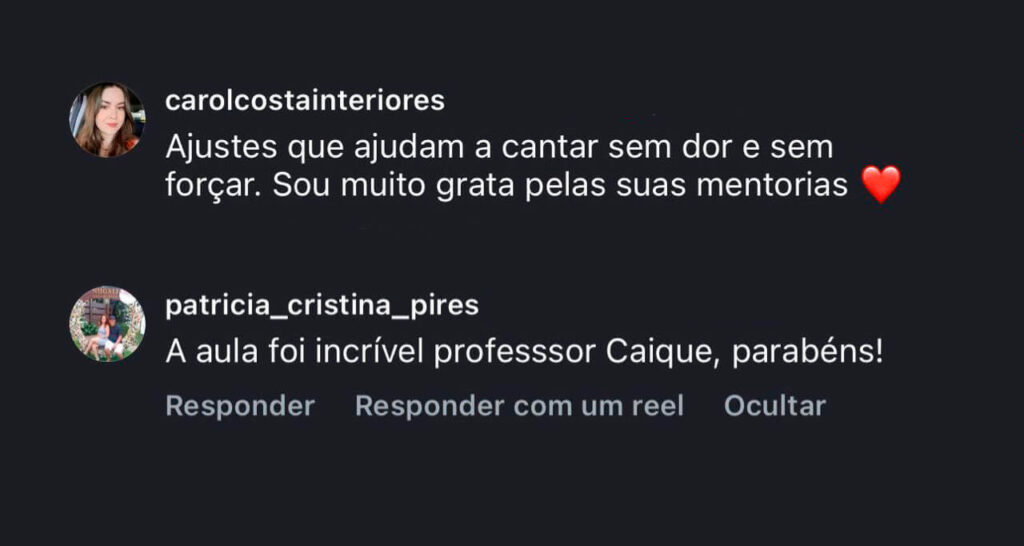
Task: Select the comment line starting with Ajustes
Action: [x=499, y=148]
